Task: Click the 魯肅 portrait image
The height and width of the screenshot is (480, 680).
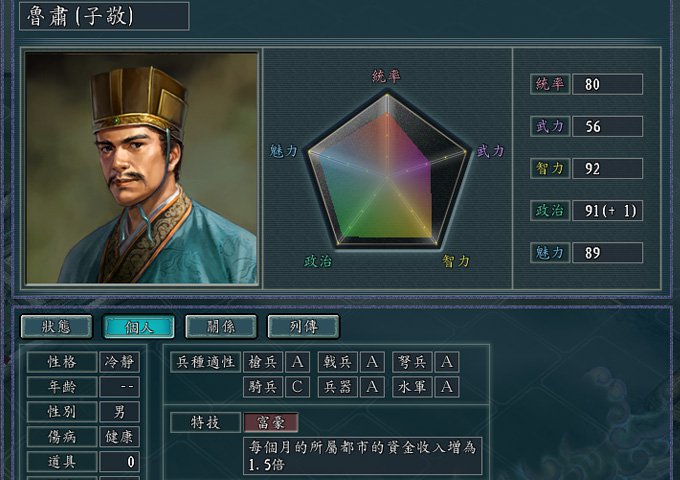Action: (x=142, y=168)
